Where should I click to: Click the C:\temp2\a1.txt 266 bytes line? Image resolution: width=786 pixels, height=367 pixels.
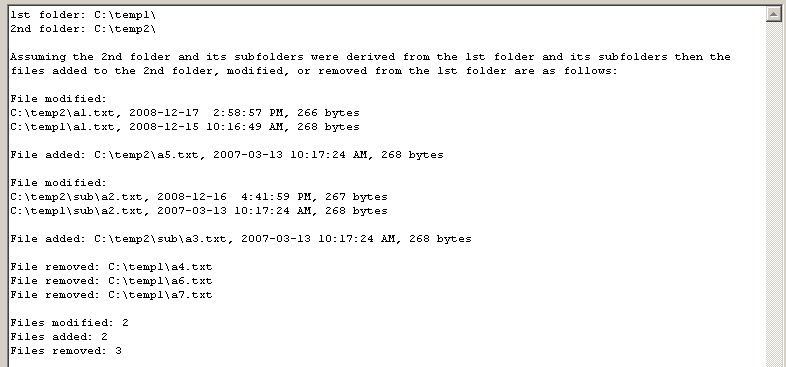(185, 113)
